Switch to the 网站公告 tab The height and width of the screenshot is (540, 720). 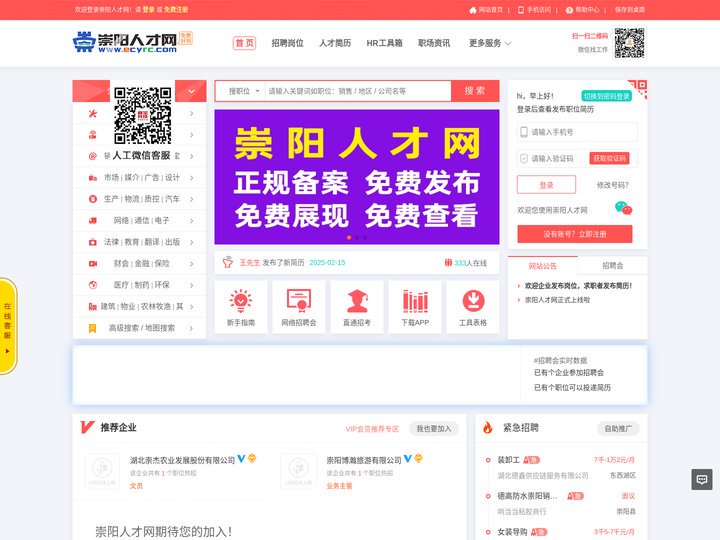click(x=542, y=265)
